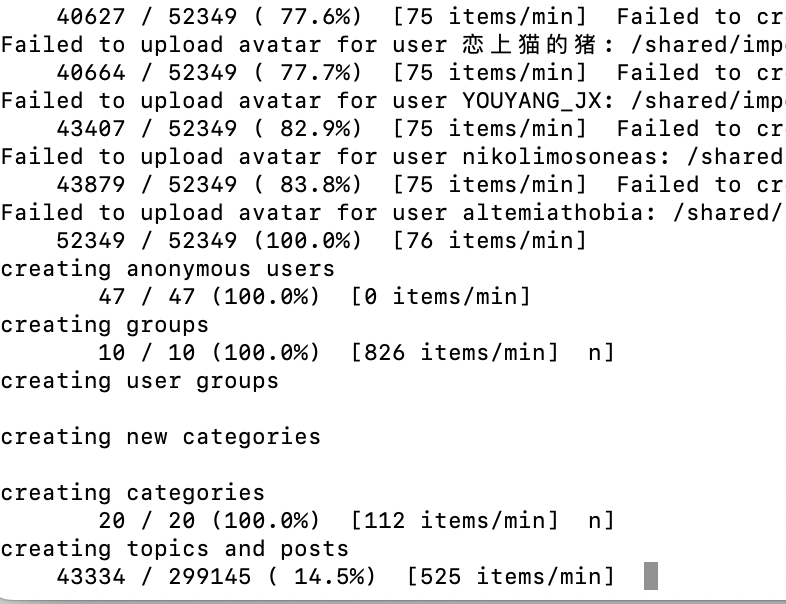Click the "creating user groups" line
Viewport: 786px width, 604px height.
click(x=139, y=381)
